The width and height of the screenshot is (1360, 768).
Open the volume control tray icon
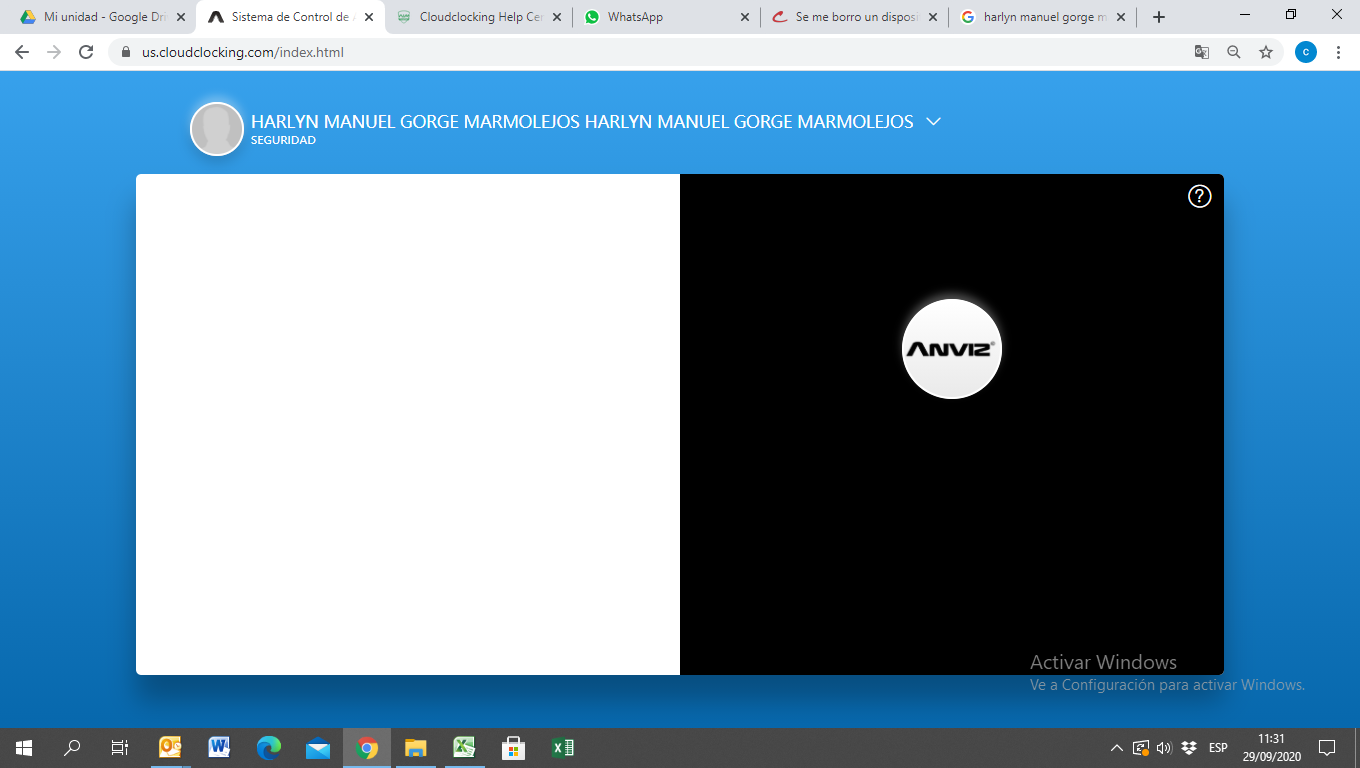(1164, 748)
